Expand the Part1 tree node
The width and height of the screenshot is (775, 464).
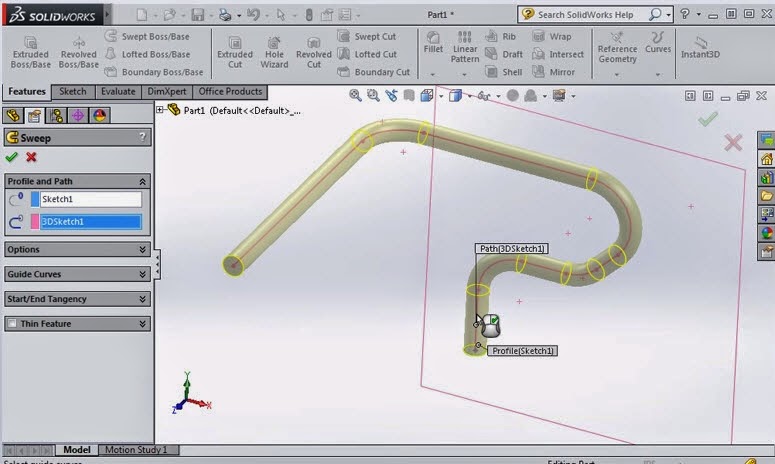(160, 110)
